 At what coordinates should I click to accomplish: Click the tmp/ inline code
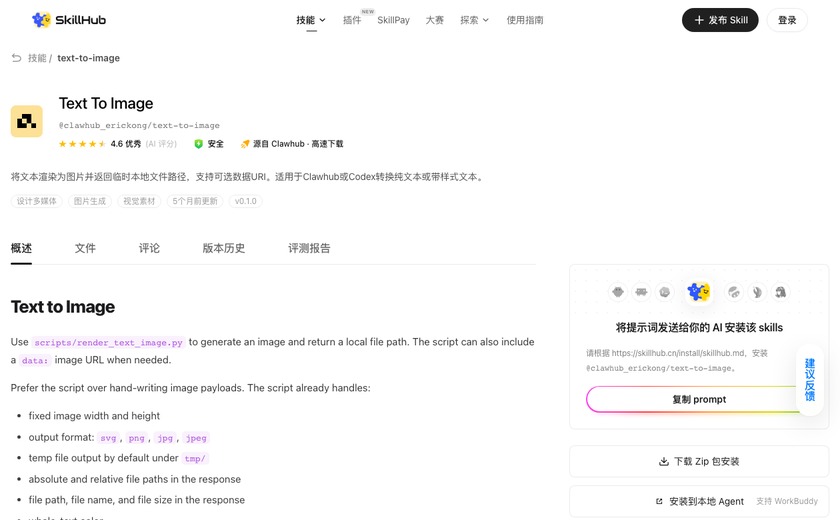[194, 459]
